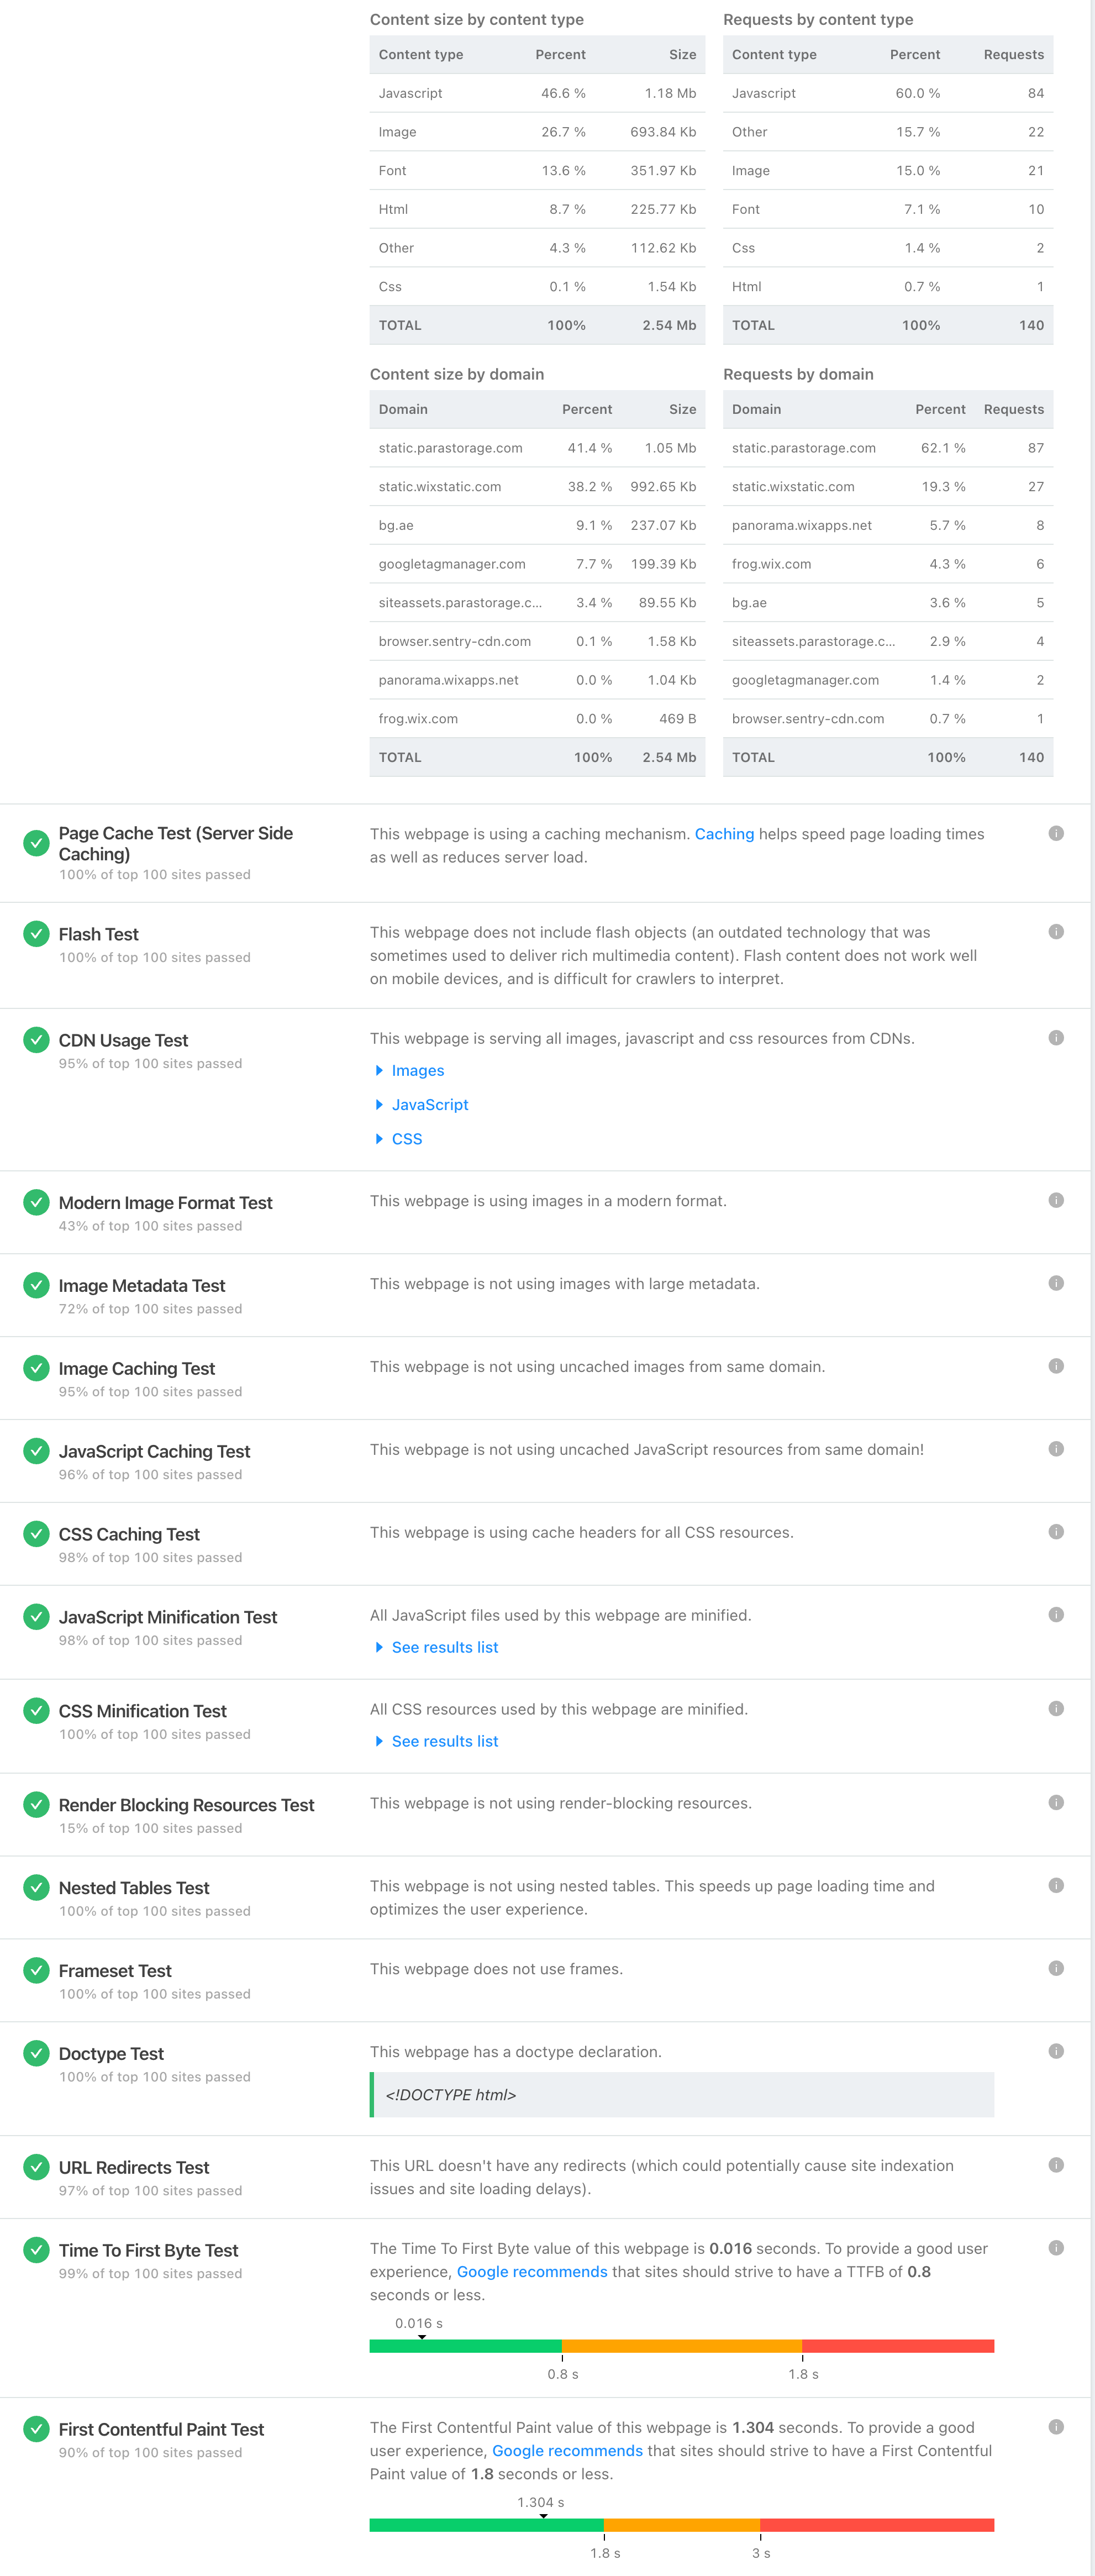This screenshot has width=1095, height=2576.
Task: Expand JavaScript Minification See results list
Action: coord(436,1646)
